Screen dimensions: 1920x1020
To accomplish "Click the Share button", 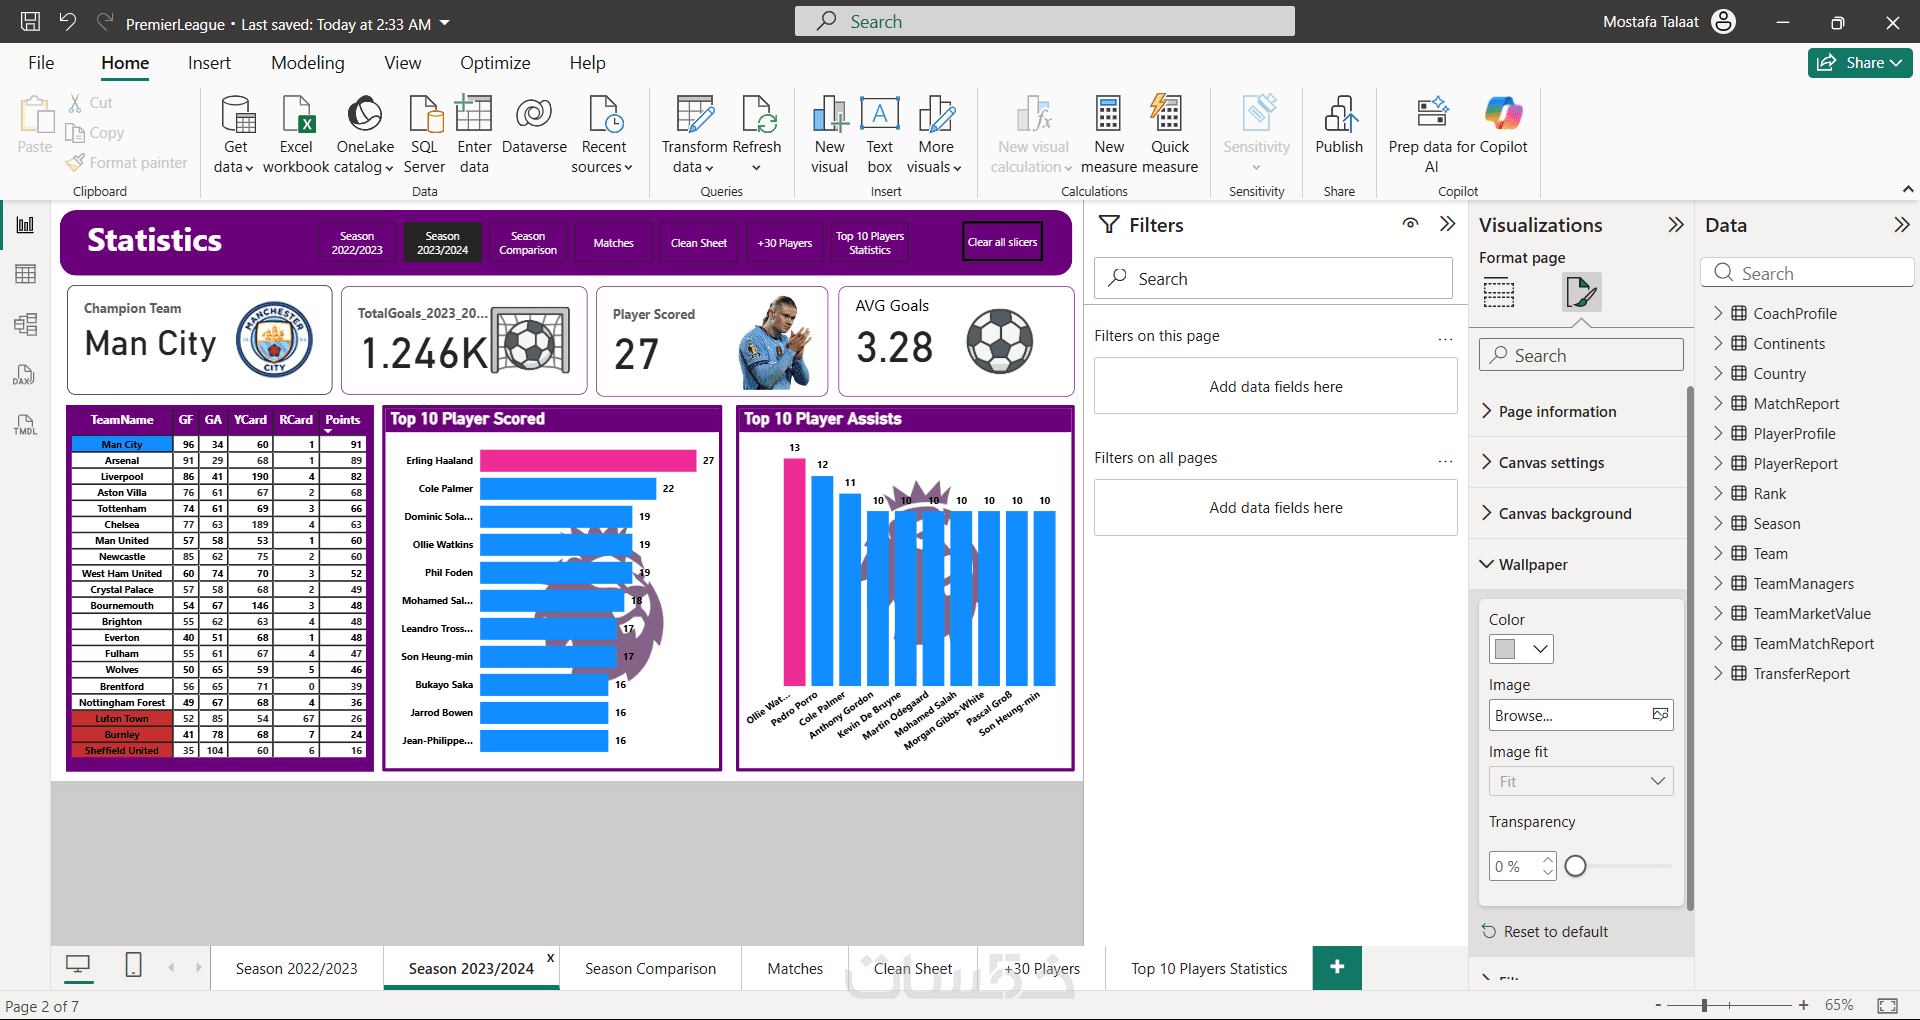I will point(1860,63).
